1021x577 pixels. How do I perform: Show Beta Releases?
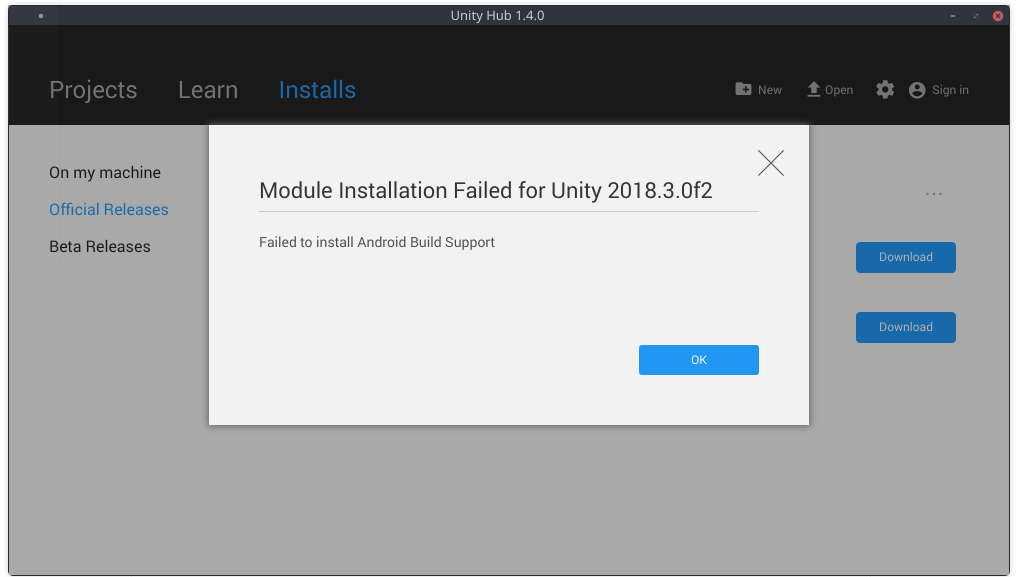click(x=99, y=246)
